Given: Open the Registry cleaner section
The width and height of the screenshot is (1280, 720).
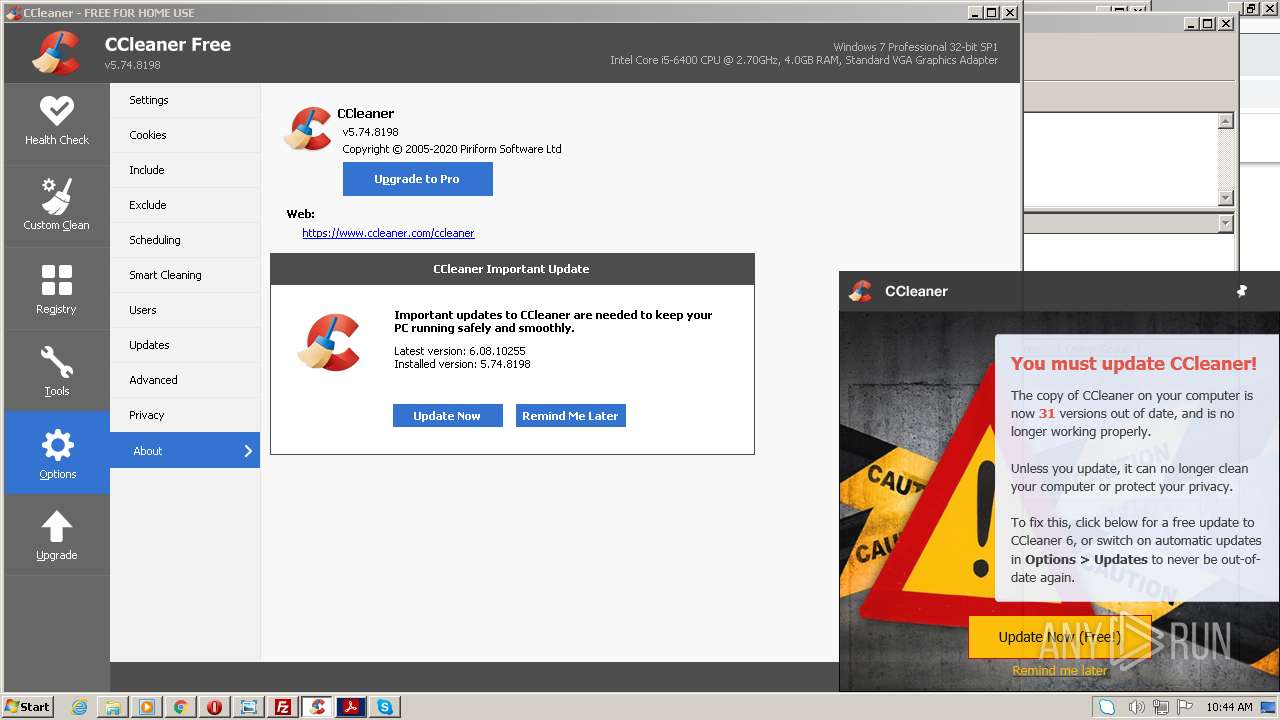Looking at the screenshot, I should (56, 289).
